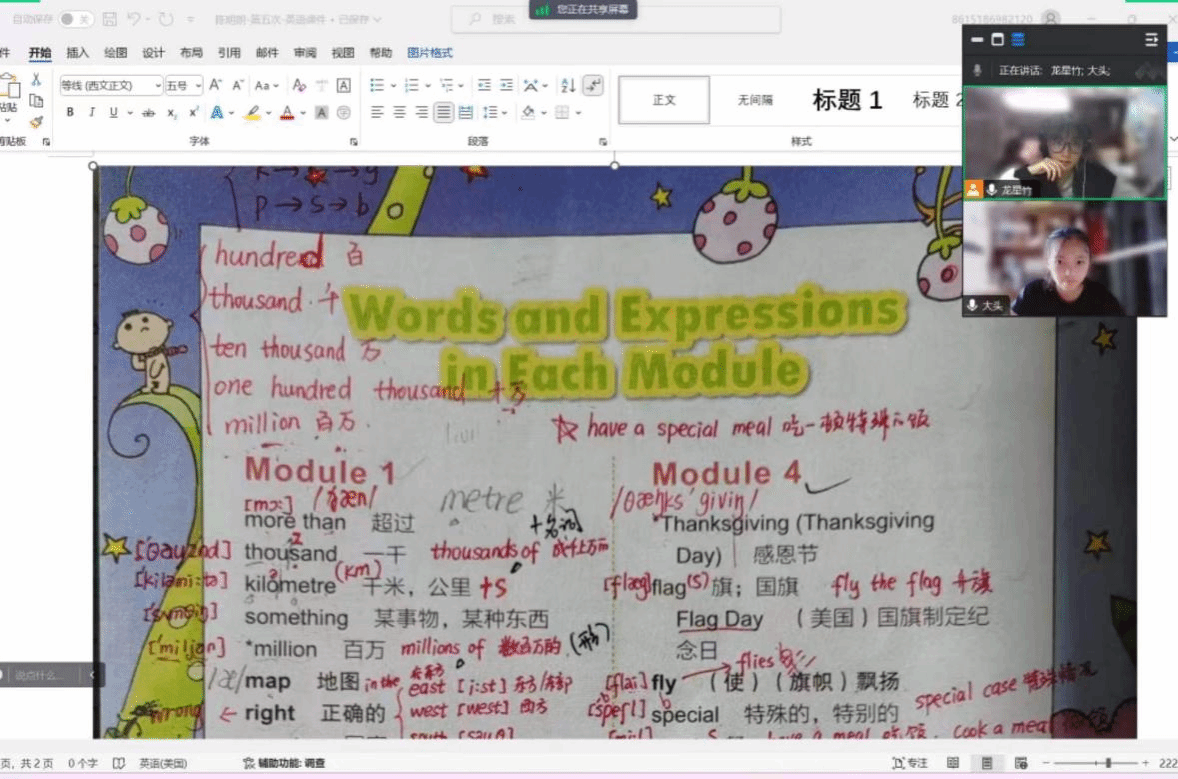This screenshot has width=1178, height=779.
Task: Select the 无间隔 (No Spacing) style
Action: coord(755,100)
